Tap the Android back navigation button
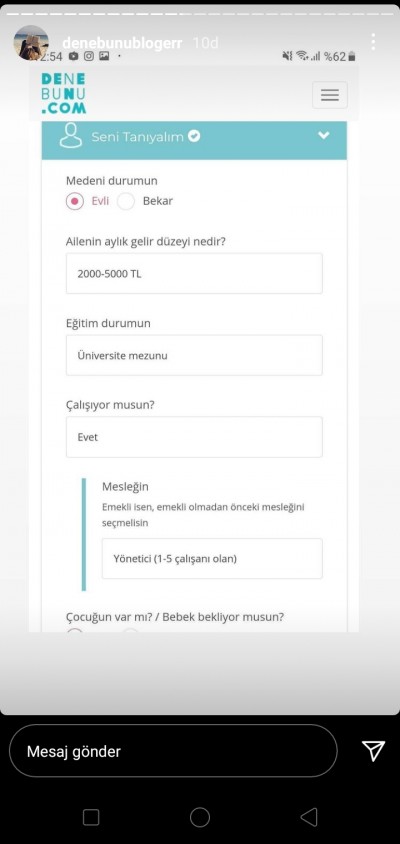 [308, 818]
